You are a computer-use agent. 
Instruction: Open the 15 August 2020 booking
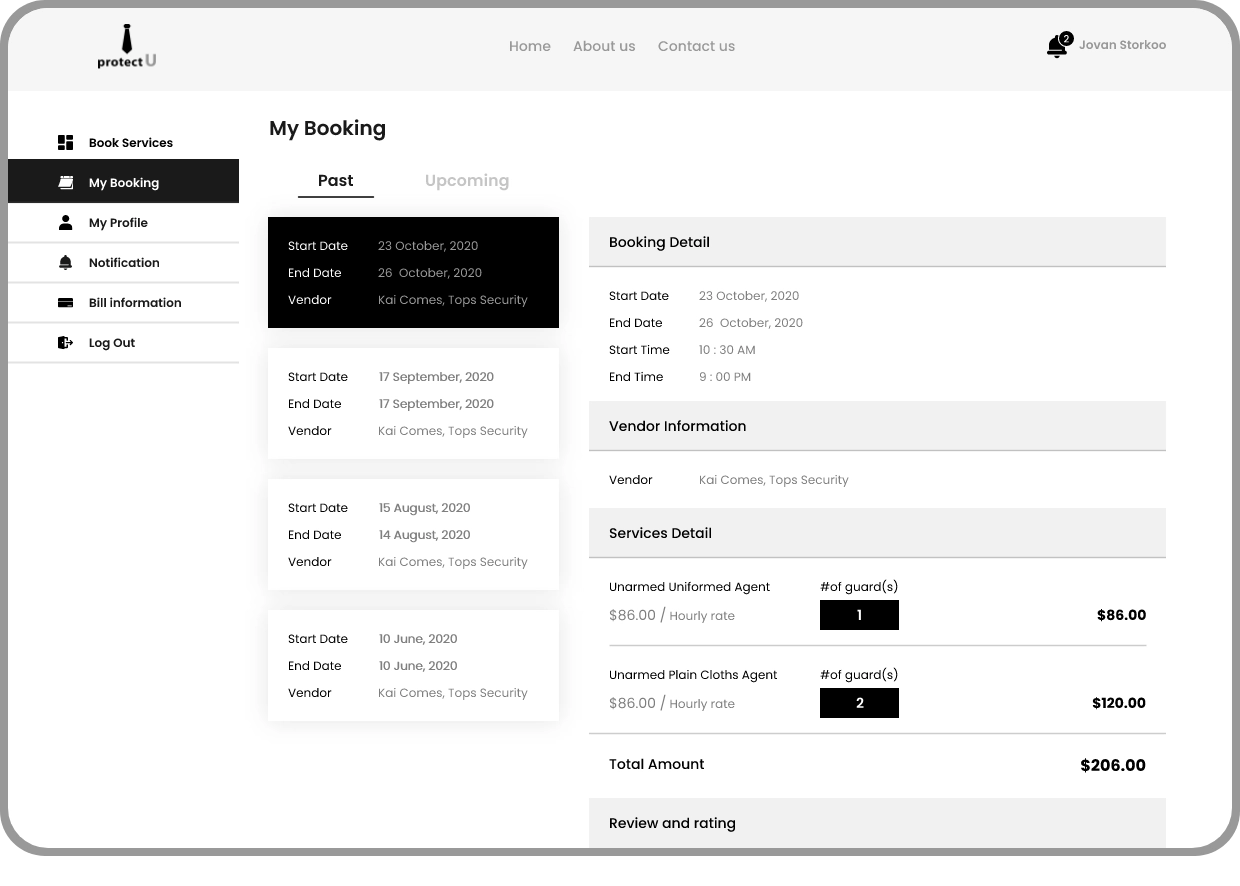413,534
